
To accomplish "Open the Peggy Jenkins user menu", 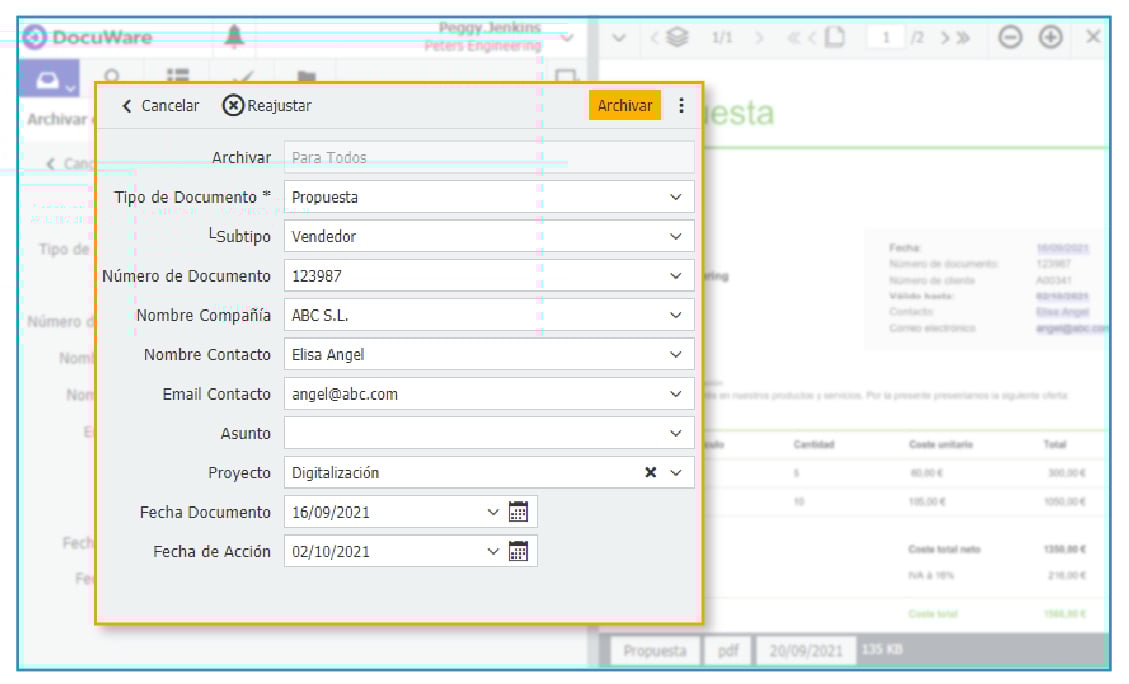I will [x=567, y=38].
